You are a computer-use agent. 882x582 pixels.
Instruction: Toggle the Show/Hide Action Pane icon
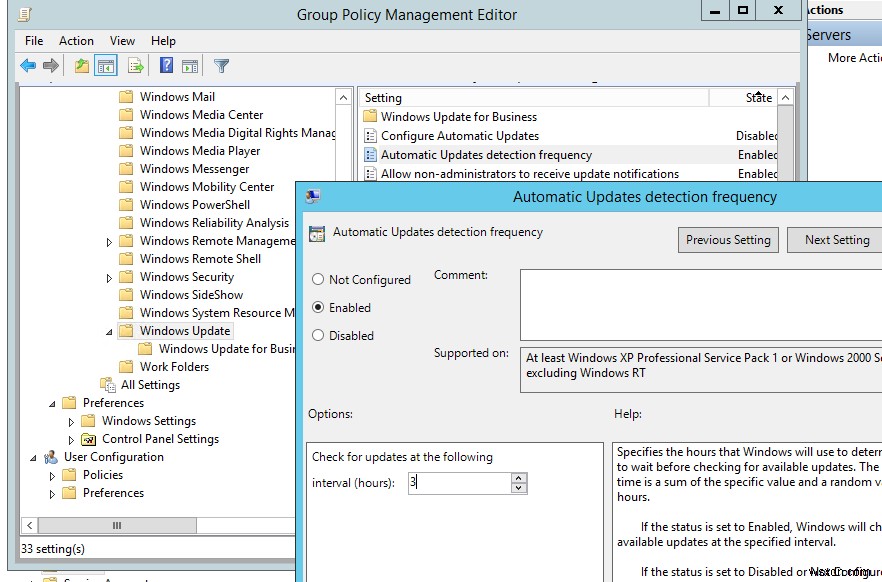pos(190,65)
